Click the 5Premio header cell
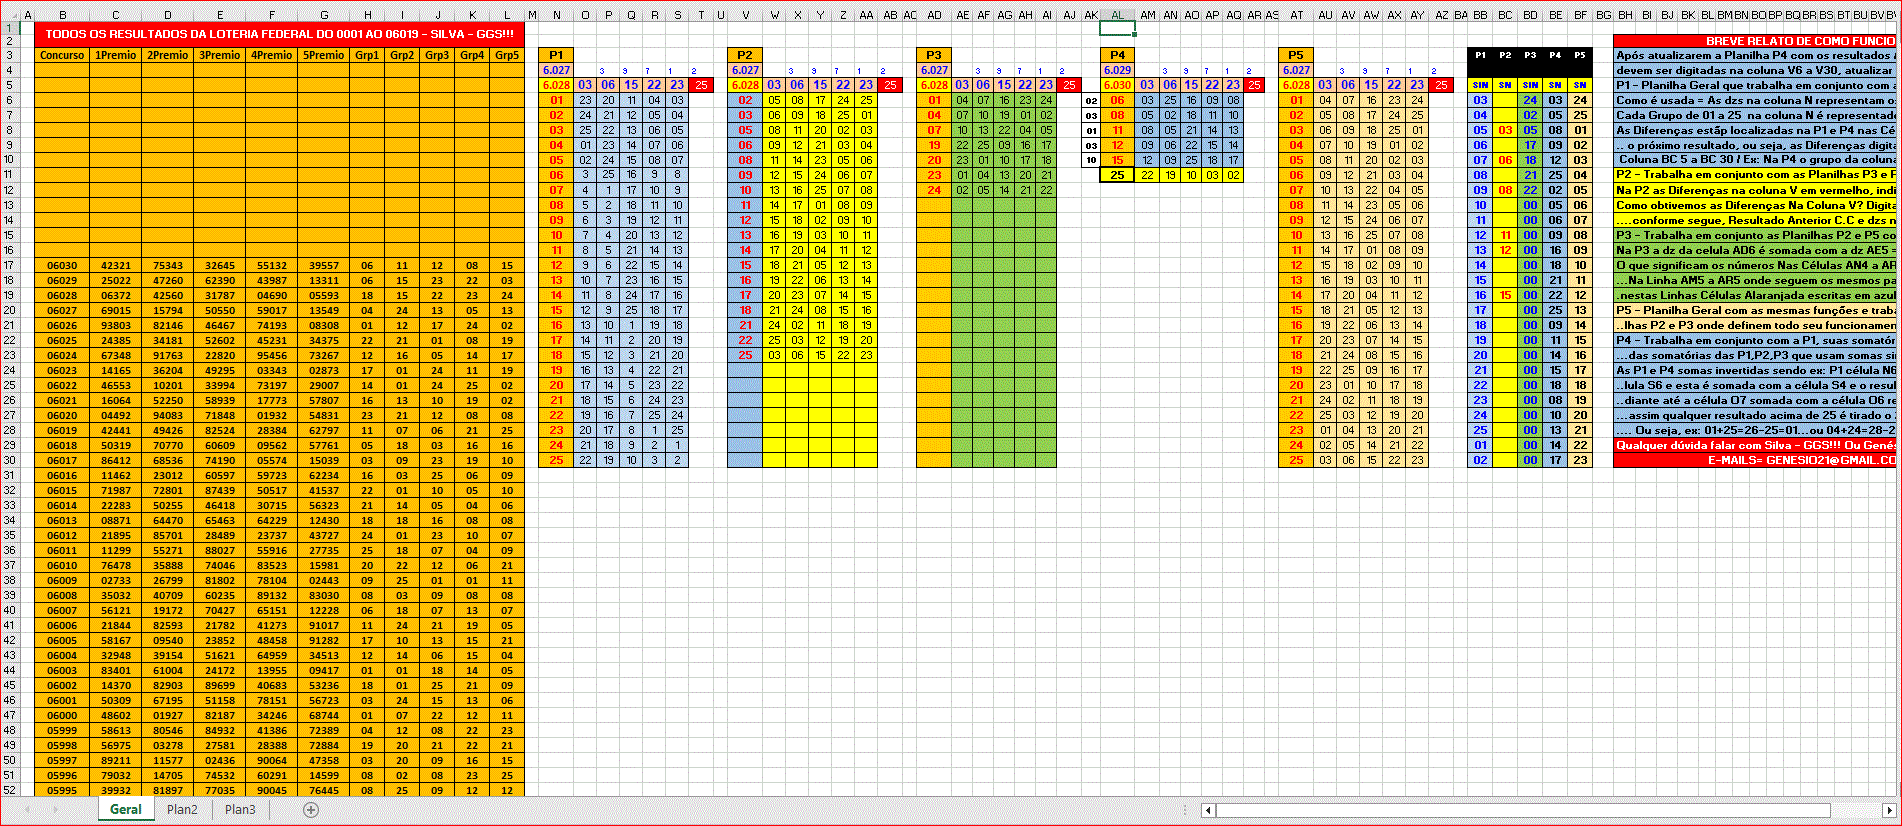The image size is (1902, 826). [x=324, y=55]
